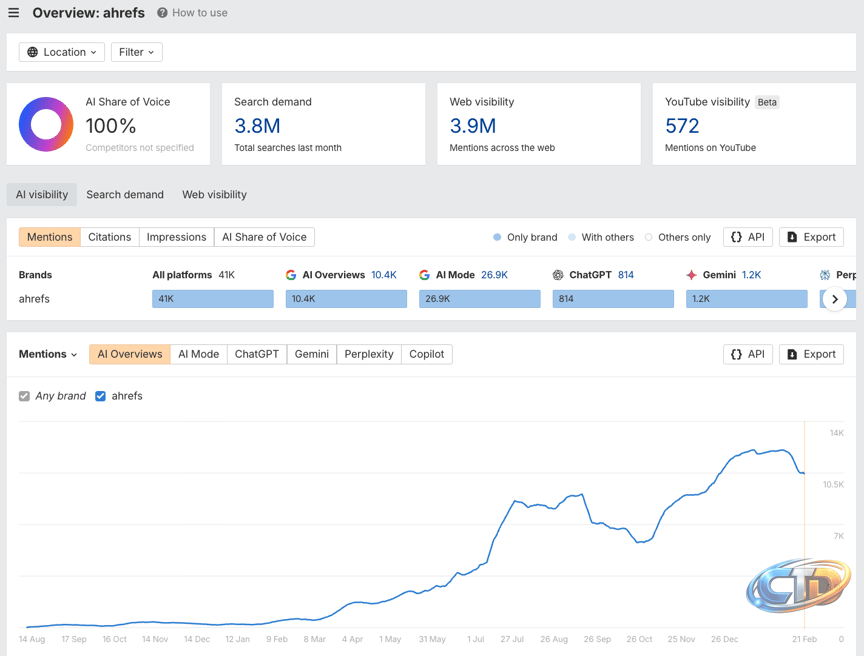Uncheck the ahrefs checkbox
864x656 pixels.
point(100,396)
